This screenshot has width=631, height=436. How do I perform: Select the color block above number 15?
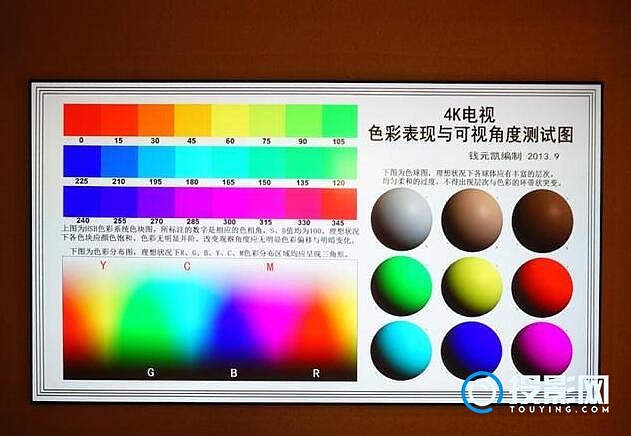coord(119,120)
